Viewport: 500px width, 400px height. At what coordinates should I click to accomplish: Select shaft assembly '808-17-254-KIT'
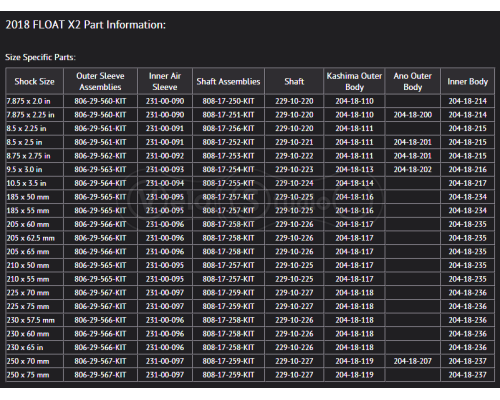(x=228, y=169)
